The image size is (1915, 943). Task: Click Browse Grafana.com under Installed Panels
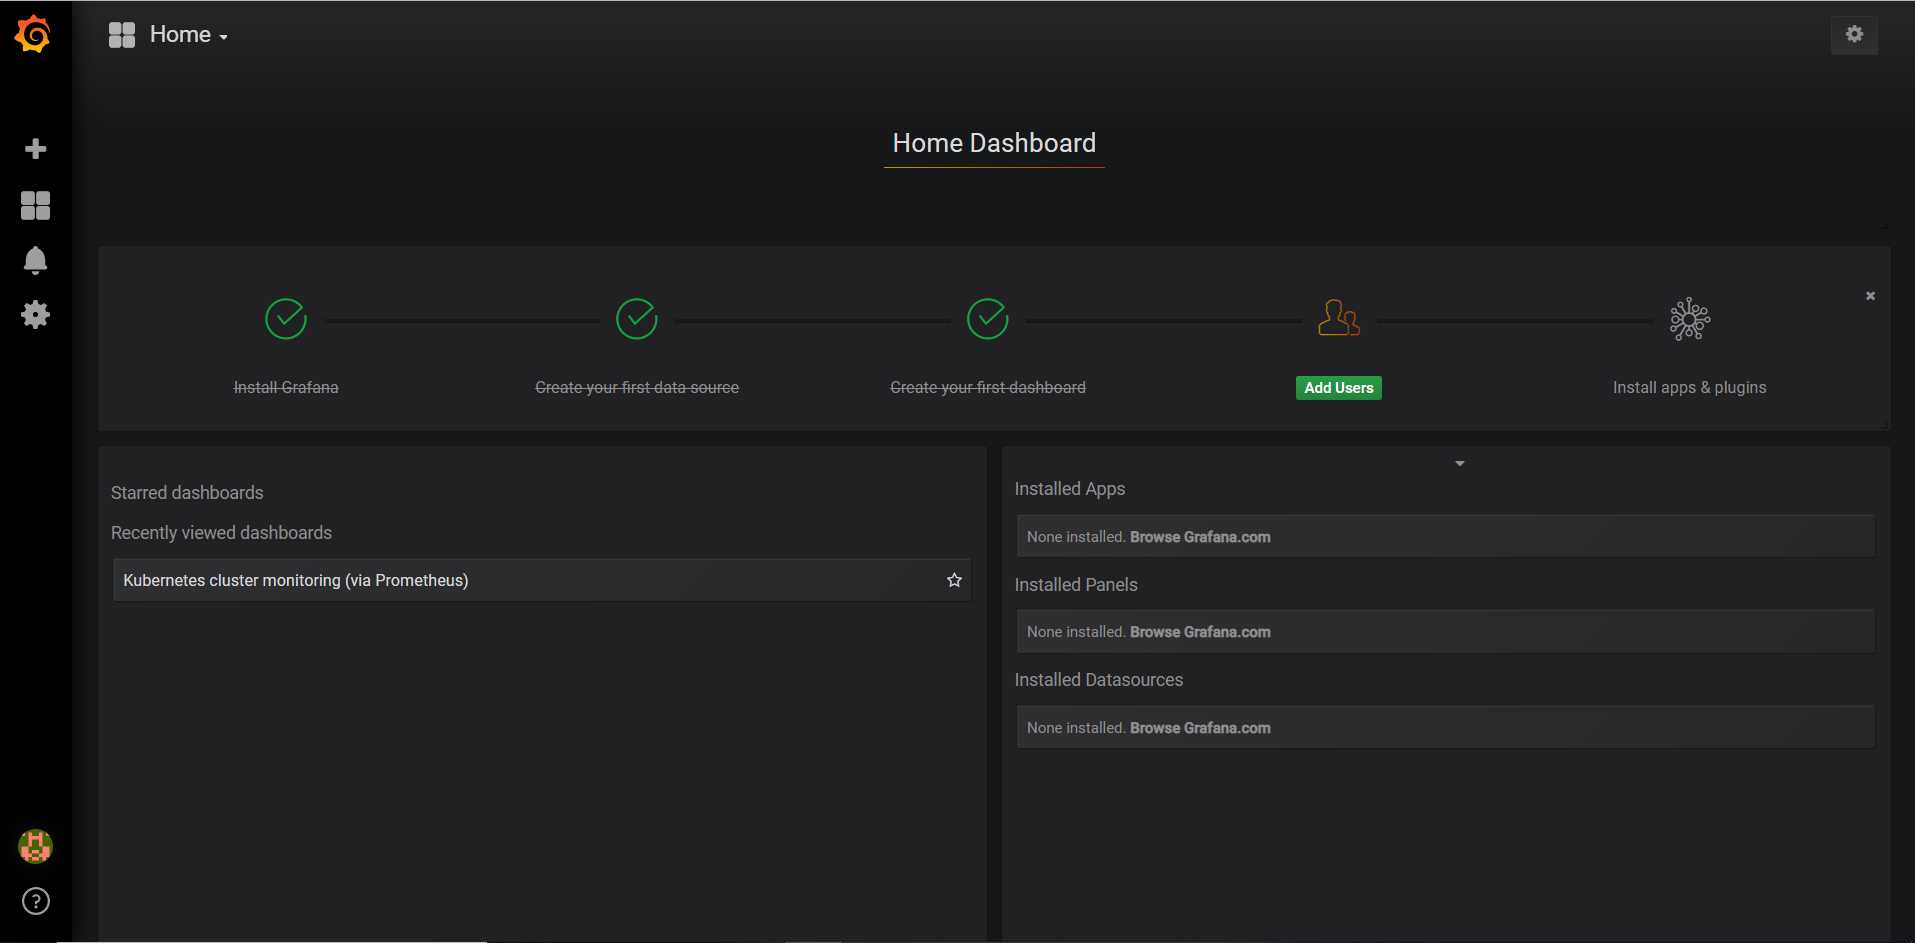(x=1200, y=632)
